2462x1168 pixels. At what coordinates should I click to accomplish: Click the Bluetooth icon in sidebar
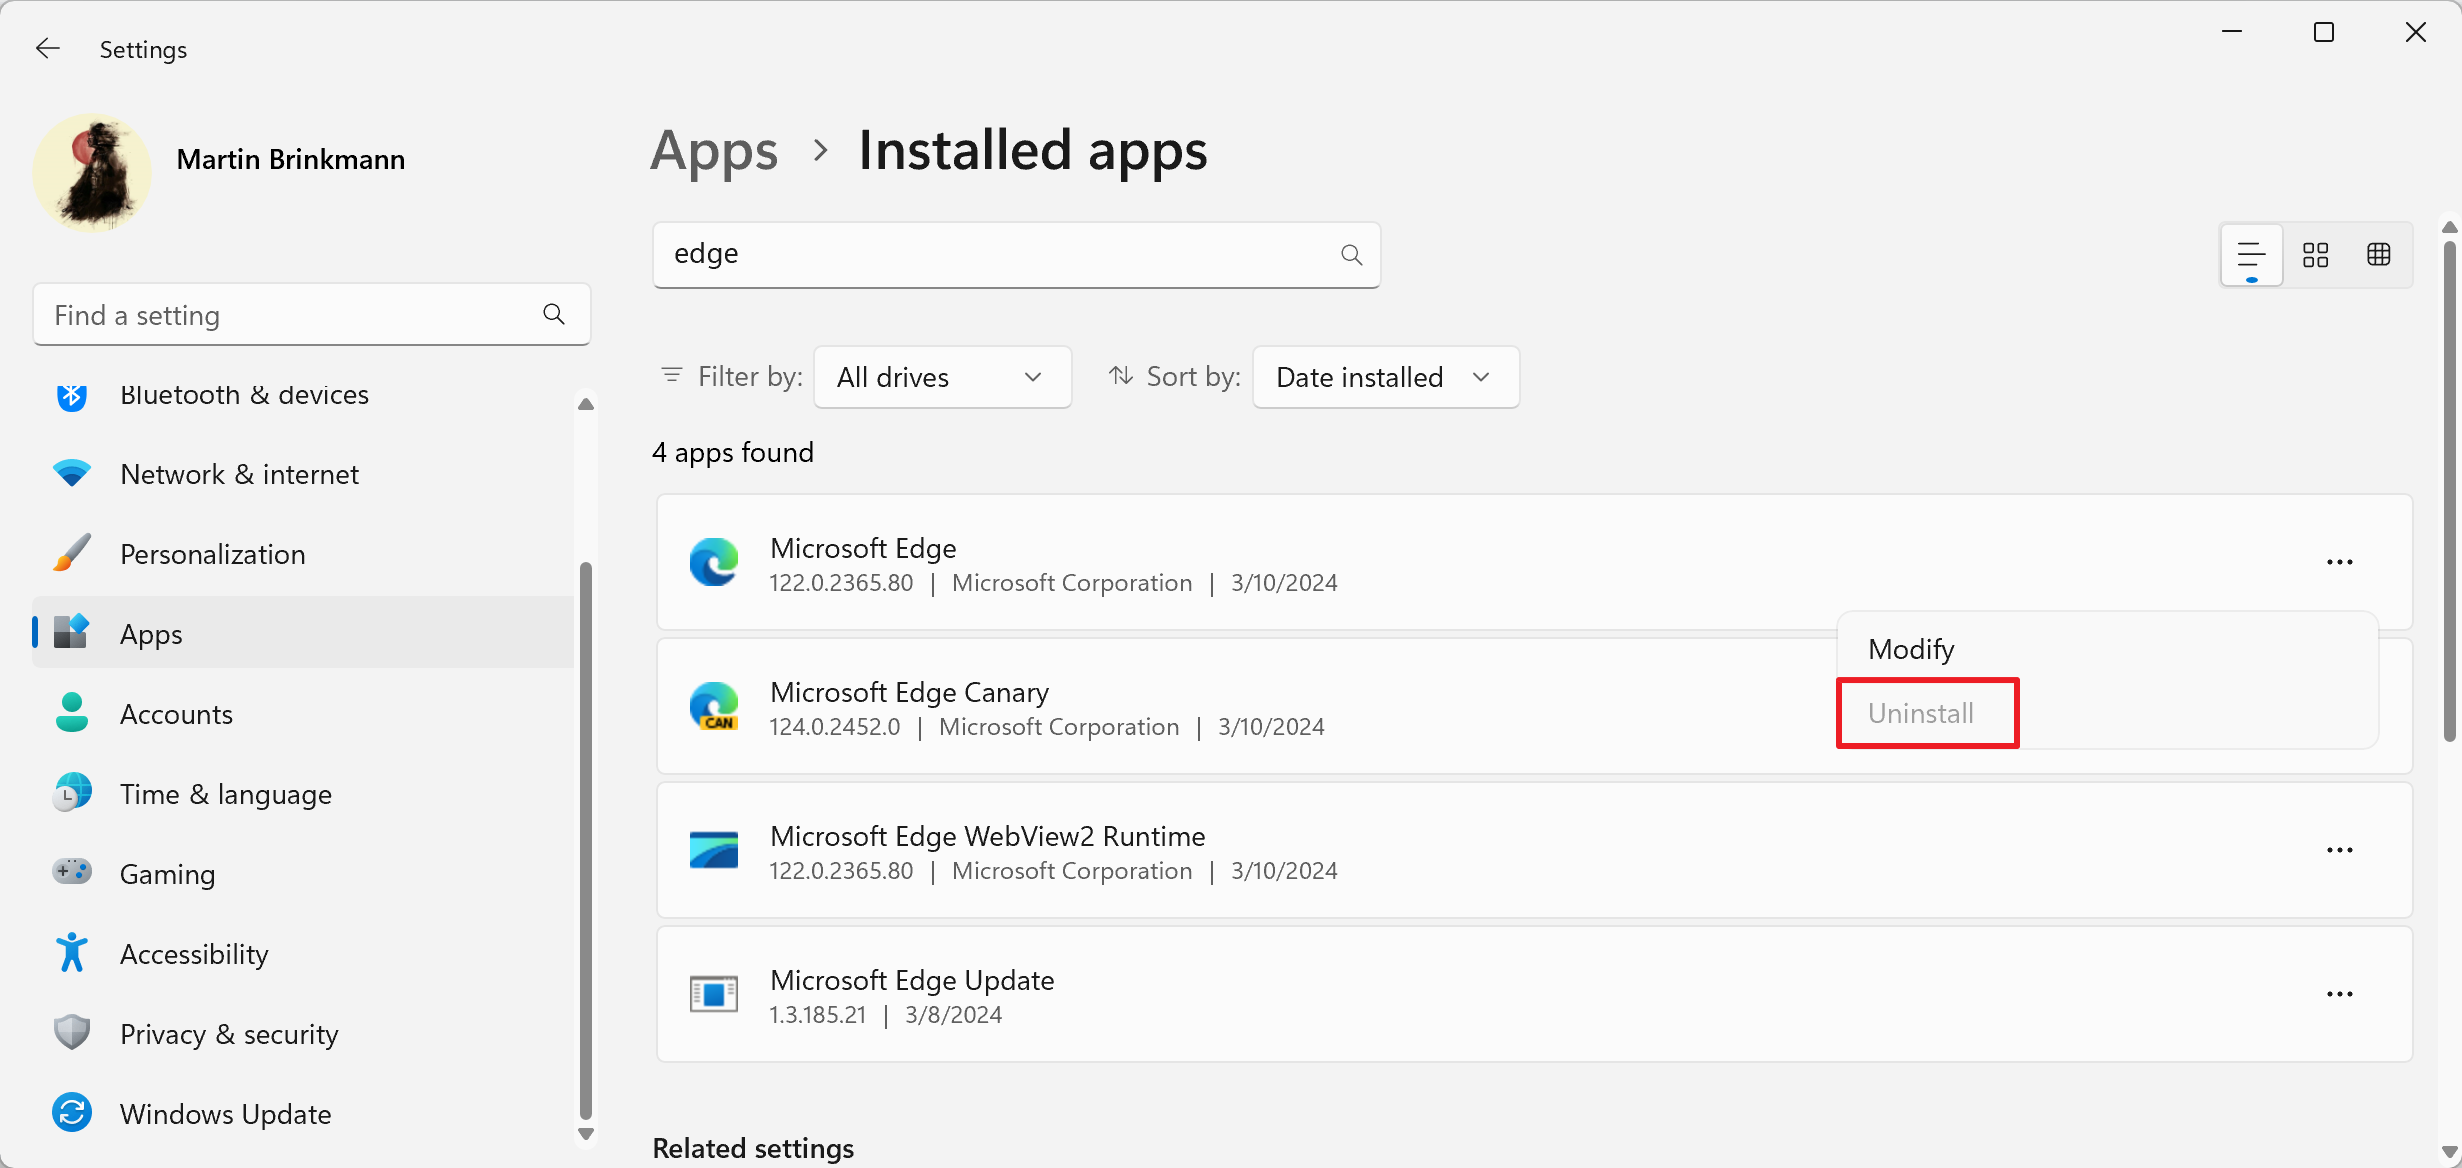[x=71, y=397]
